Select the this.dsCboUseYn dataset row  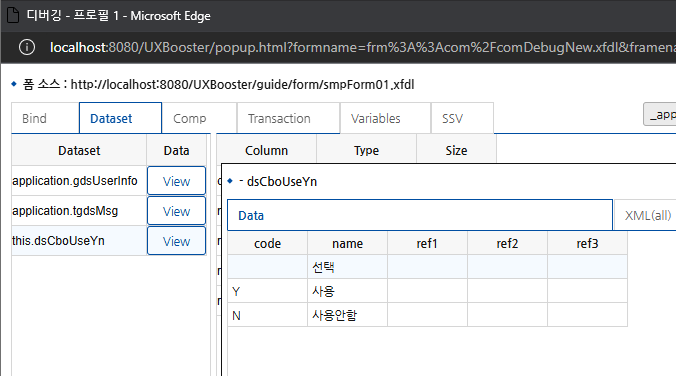[x=79, y=241]
